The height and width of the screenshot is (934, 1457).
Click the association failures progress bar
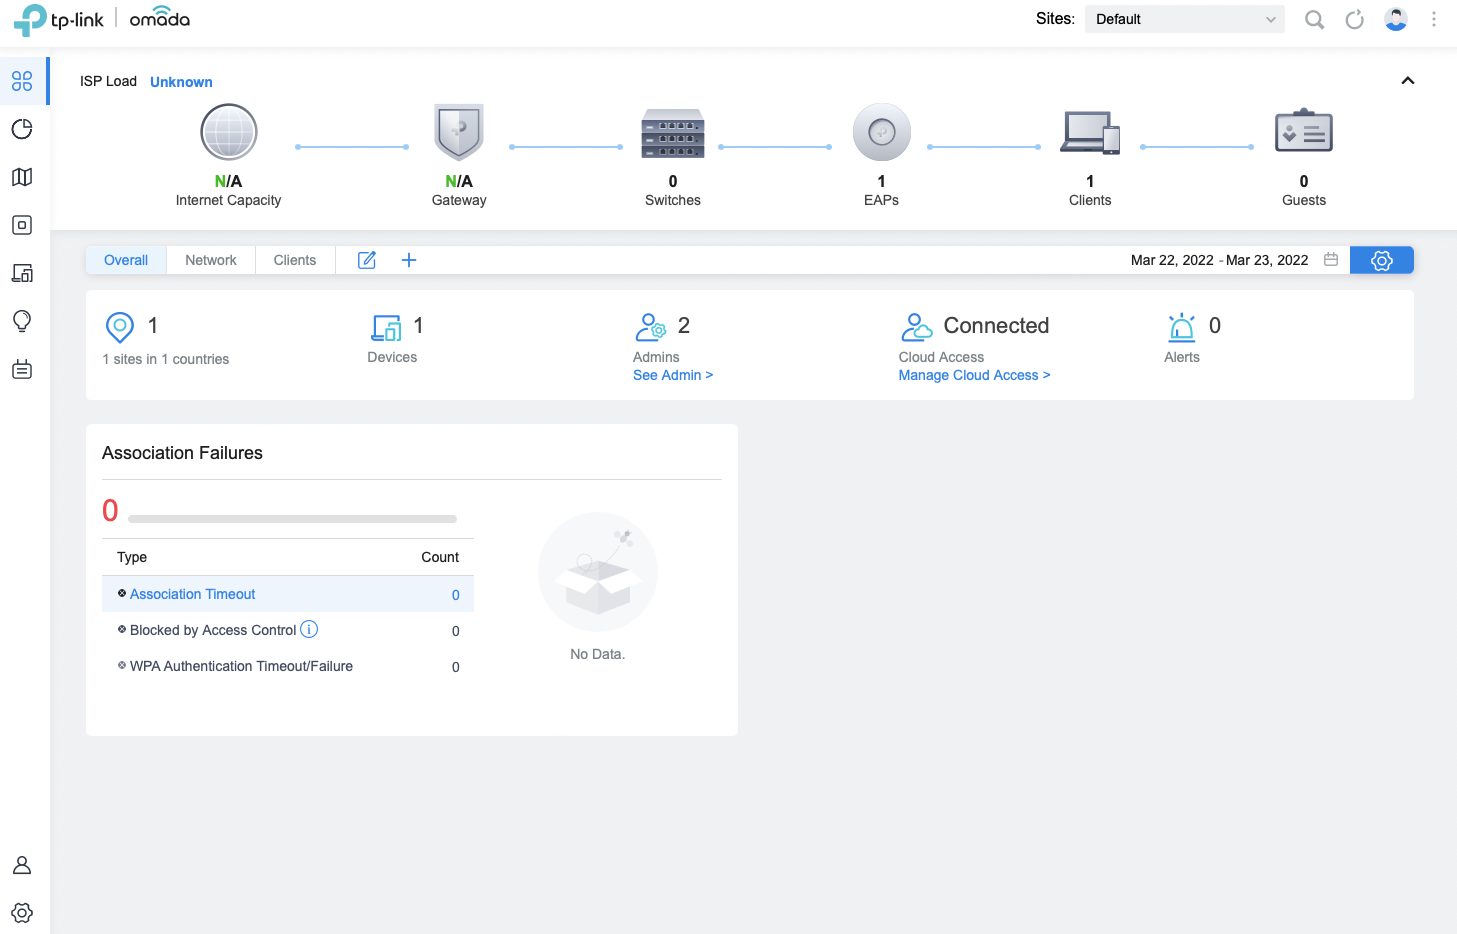[292, 519]
